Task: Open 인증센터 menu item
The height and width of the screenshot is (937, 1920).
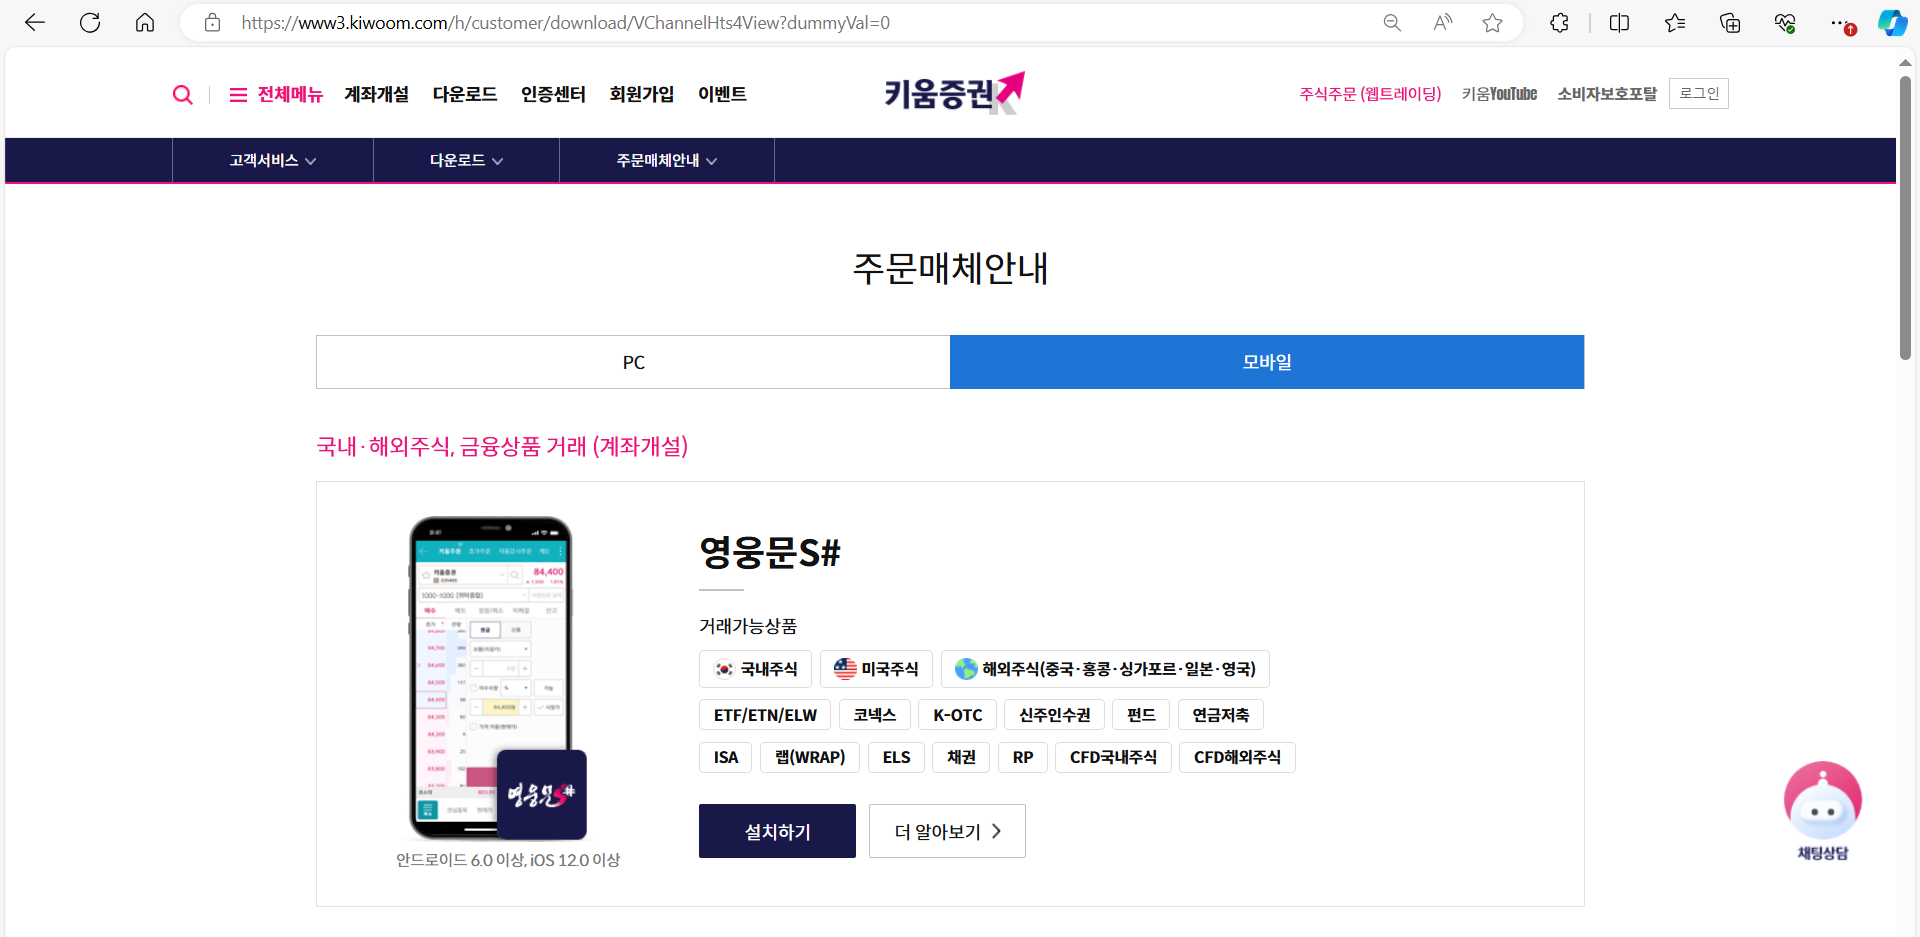Action: pyautogui.click(x=553, y=94)
